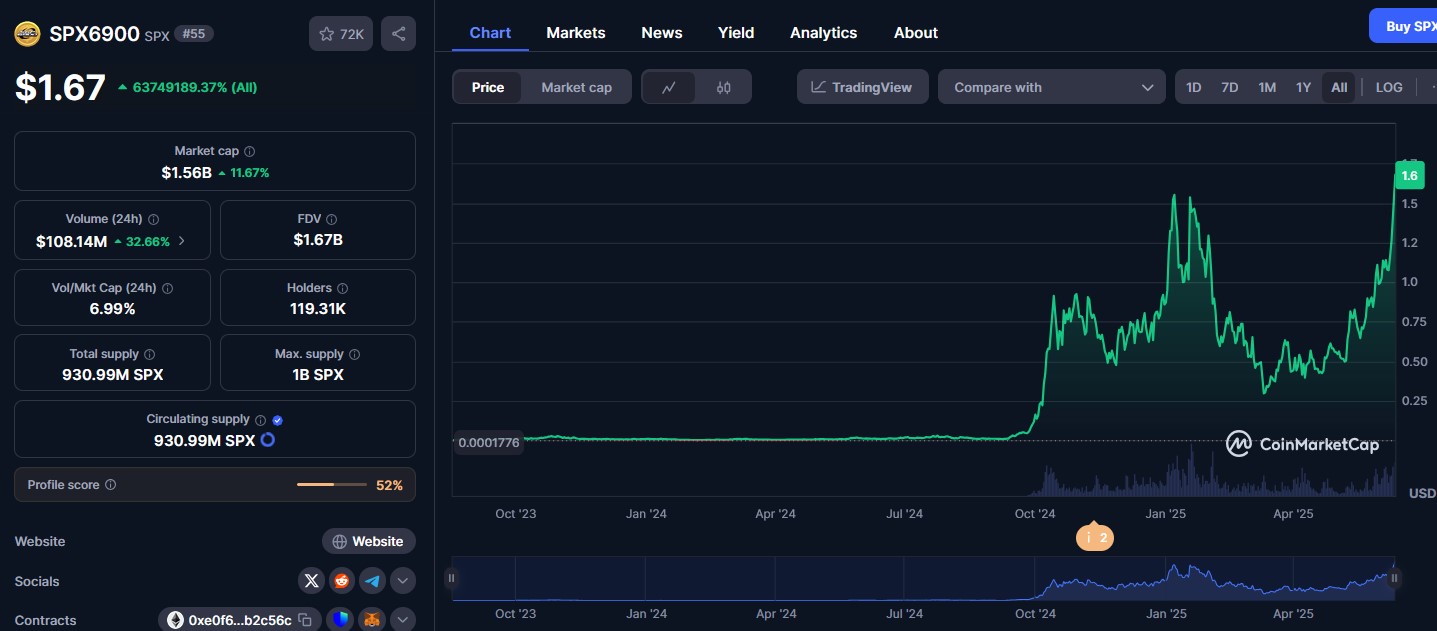Click the blue verified badge on Circulating supply
The image size is (1437, 631).
pyautogui.click(x=278, y=420)
